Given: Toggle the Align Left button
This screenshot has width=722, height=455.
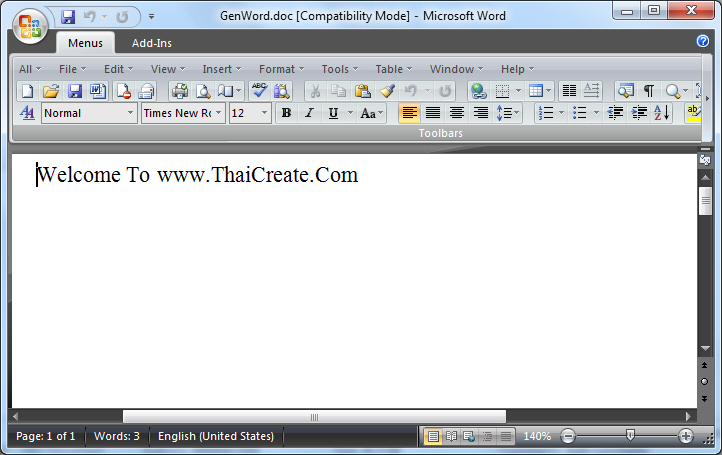Looking at the screenshot, I should tap(409, 113).
